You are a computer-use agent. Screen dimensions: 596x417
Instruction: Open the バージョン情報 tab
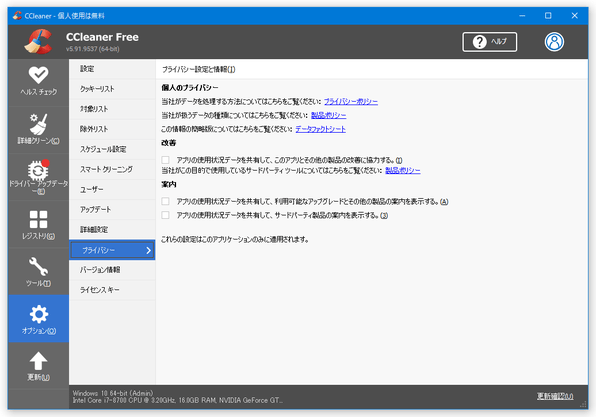point(112,270)
